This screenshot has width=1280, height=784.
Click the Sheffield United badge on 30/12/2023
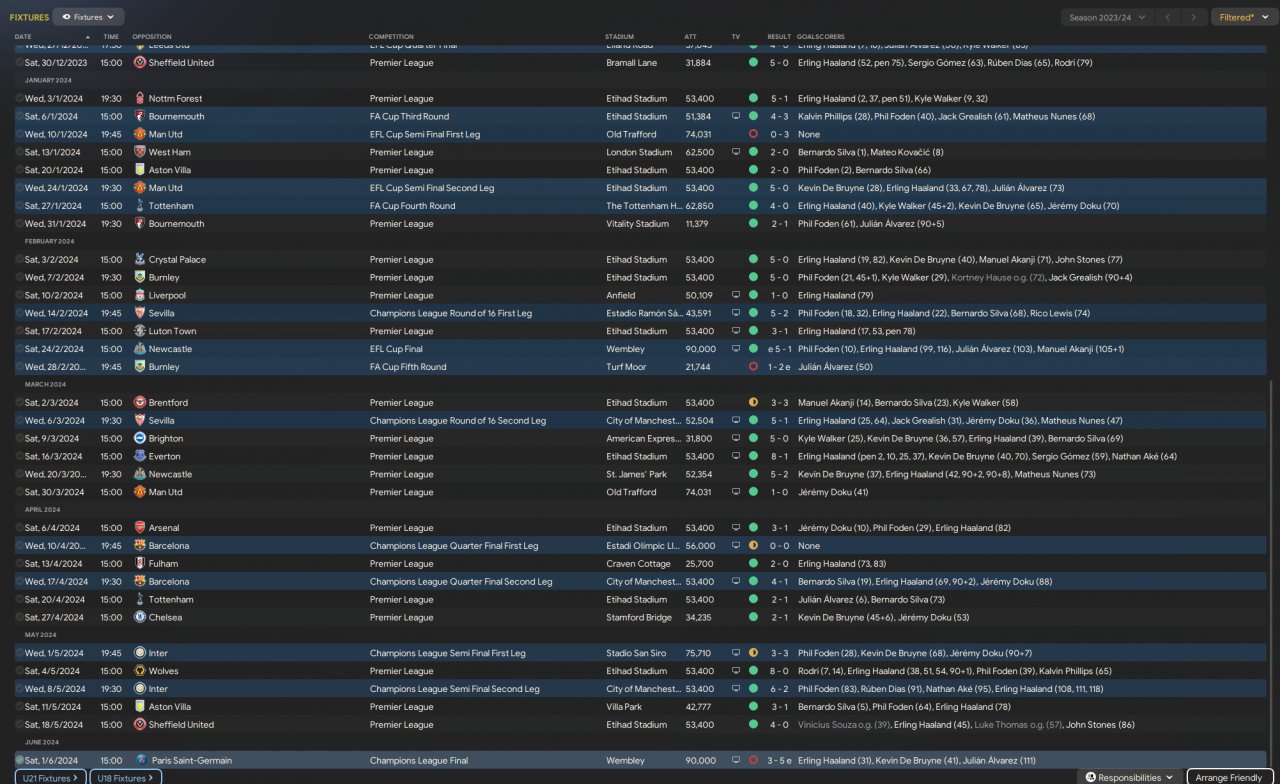point(140,63)
